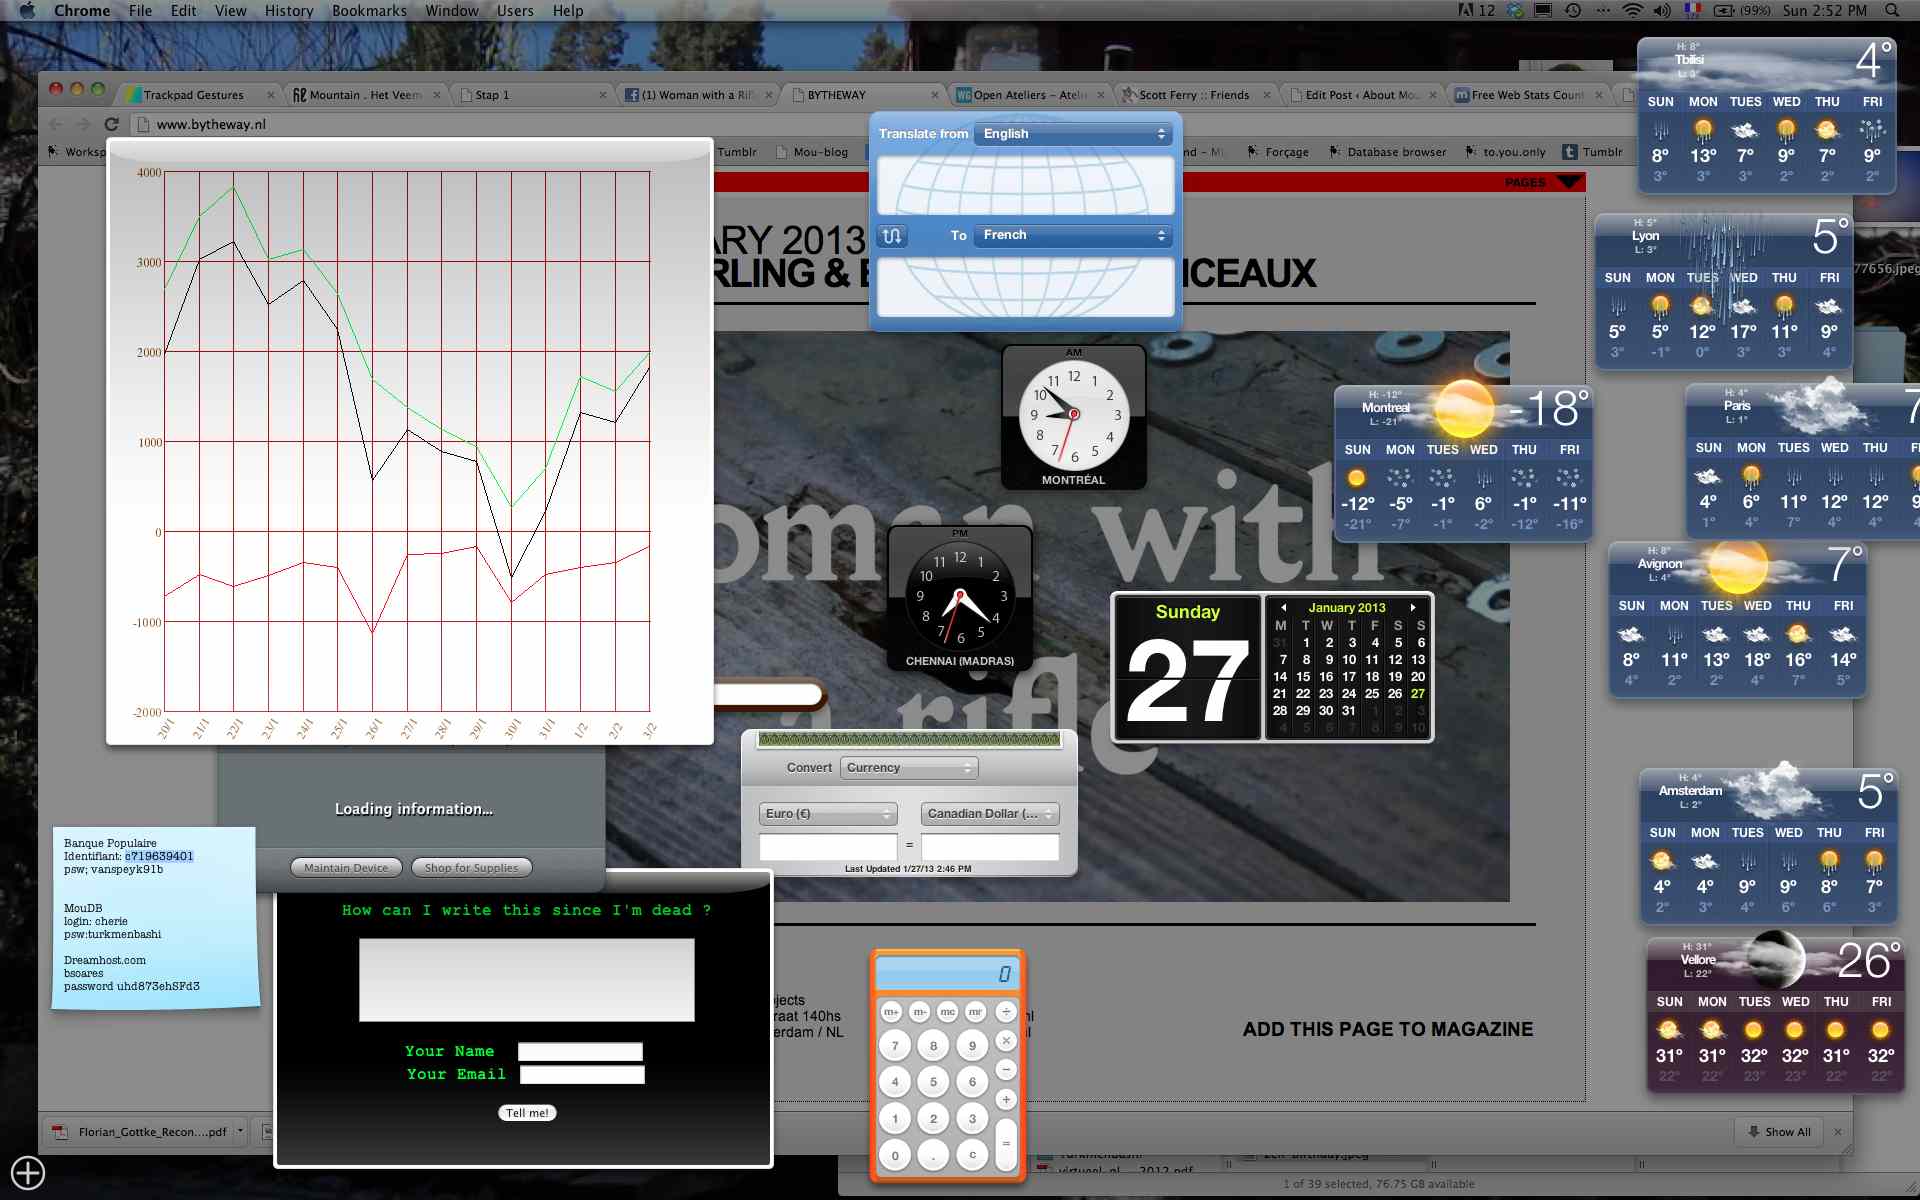Click the Euro amount input field
This screenshot has height=1200, width=1920.
click(828, 847)
